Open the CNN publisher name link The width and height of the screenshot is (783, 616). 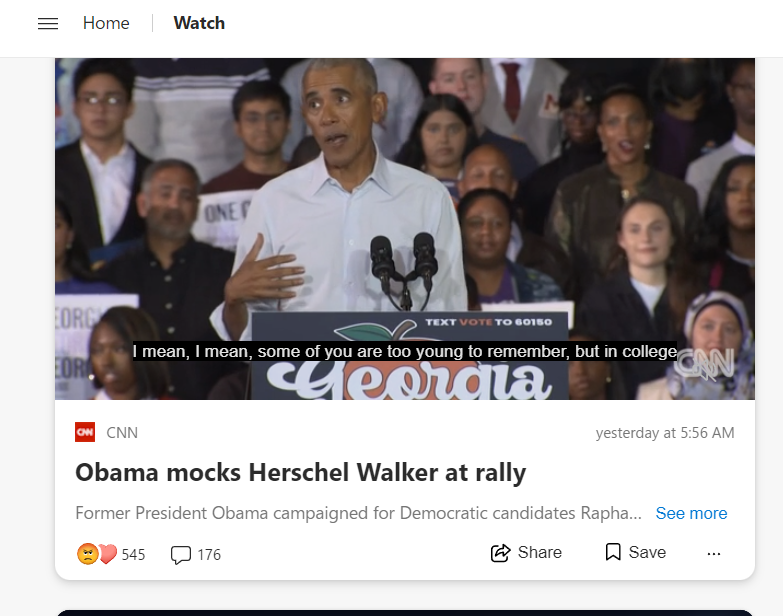coord(122,433)
